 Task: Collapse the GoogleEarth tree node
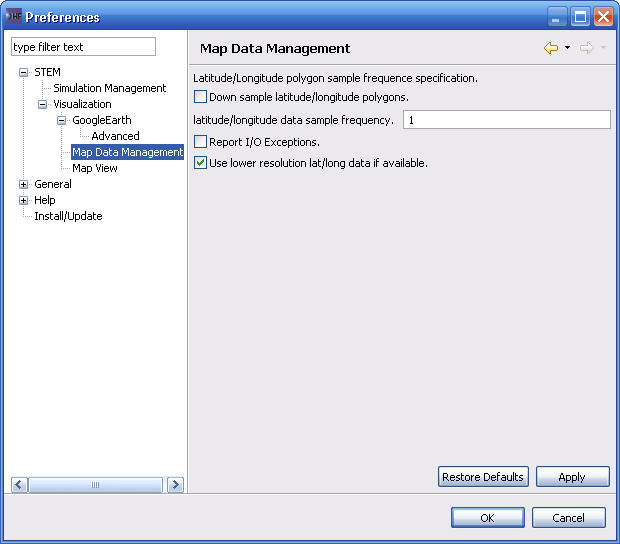pos(62,120)
